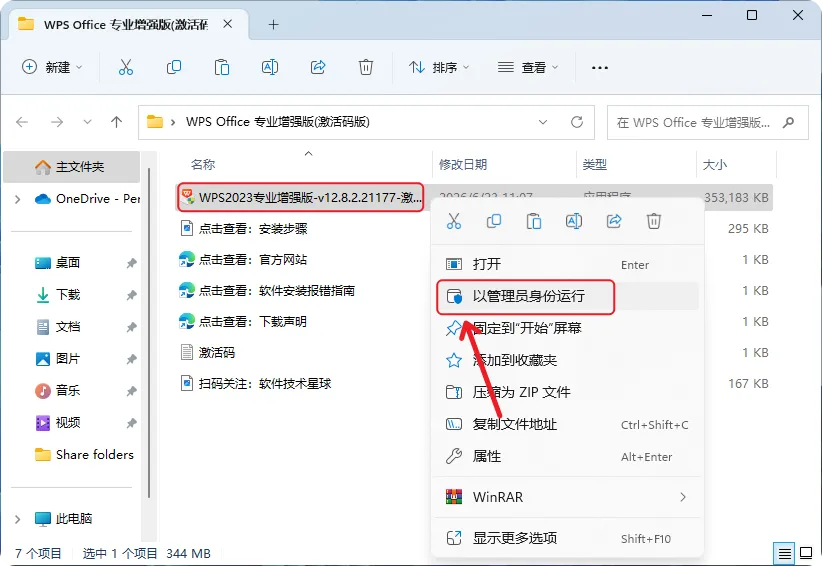Screen dimensions: 822x566
Task: Open Share folders in the sidebar
Action: click(x=84, y=454)
